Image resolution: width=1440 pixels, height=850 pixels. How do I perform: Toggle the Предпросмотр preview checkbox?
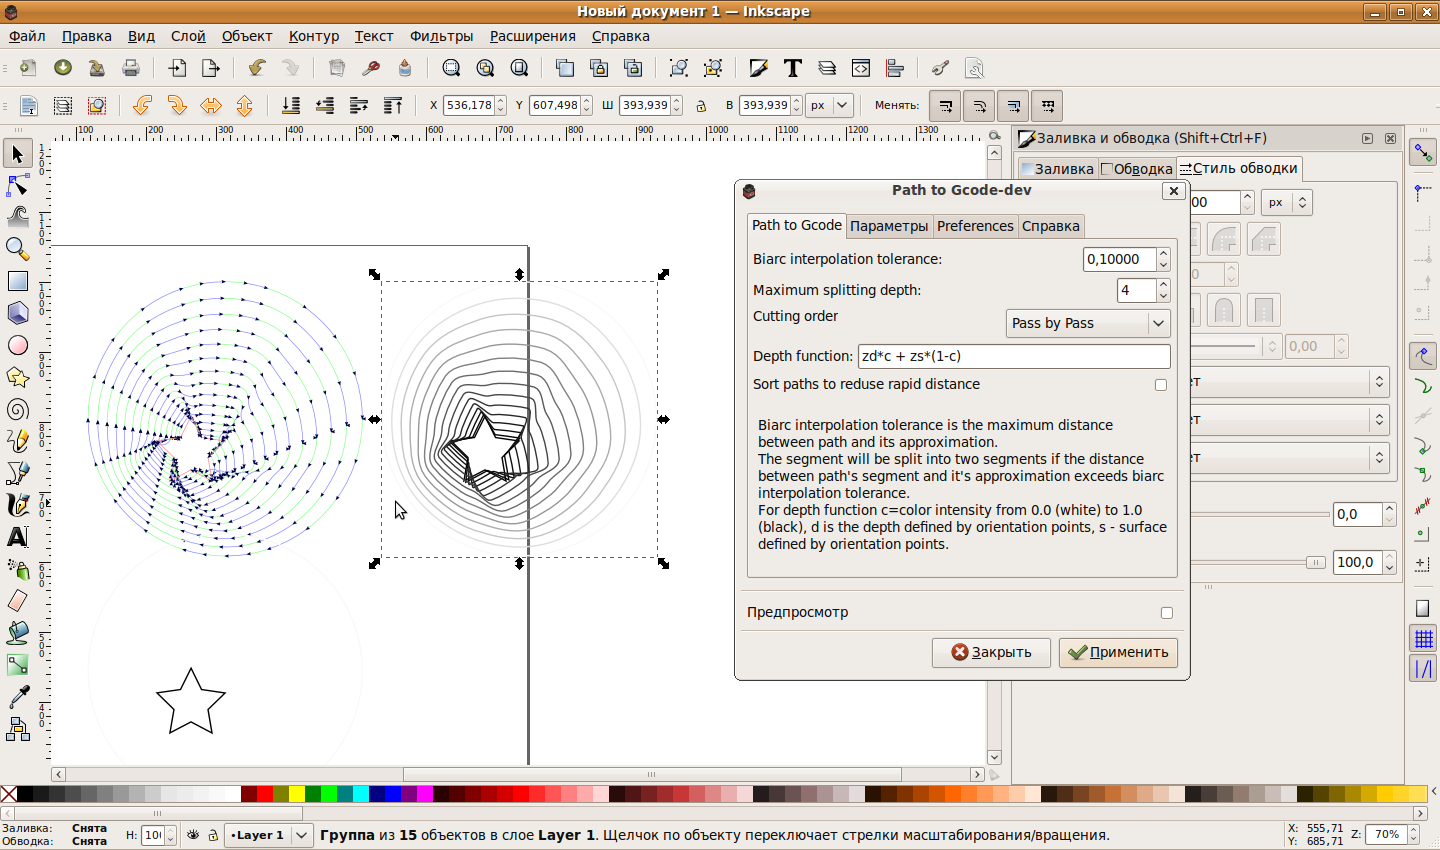click(1166, 613)
